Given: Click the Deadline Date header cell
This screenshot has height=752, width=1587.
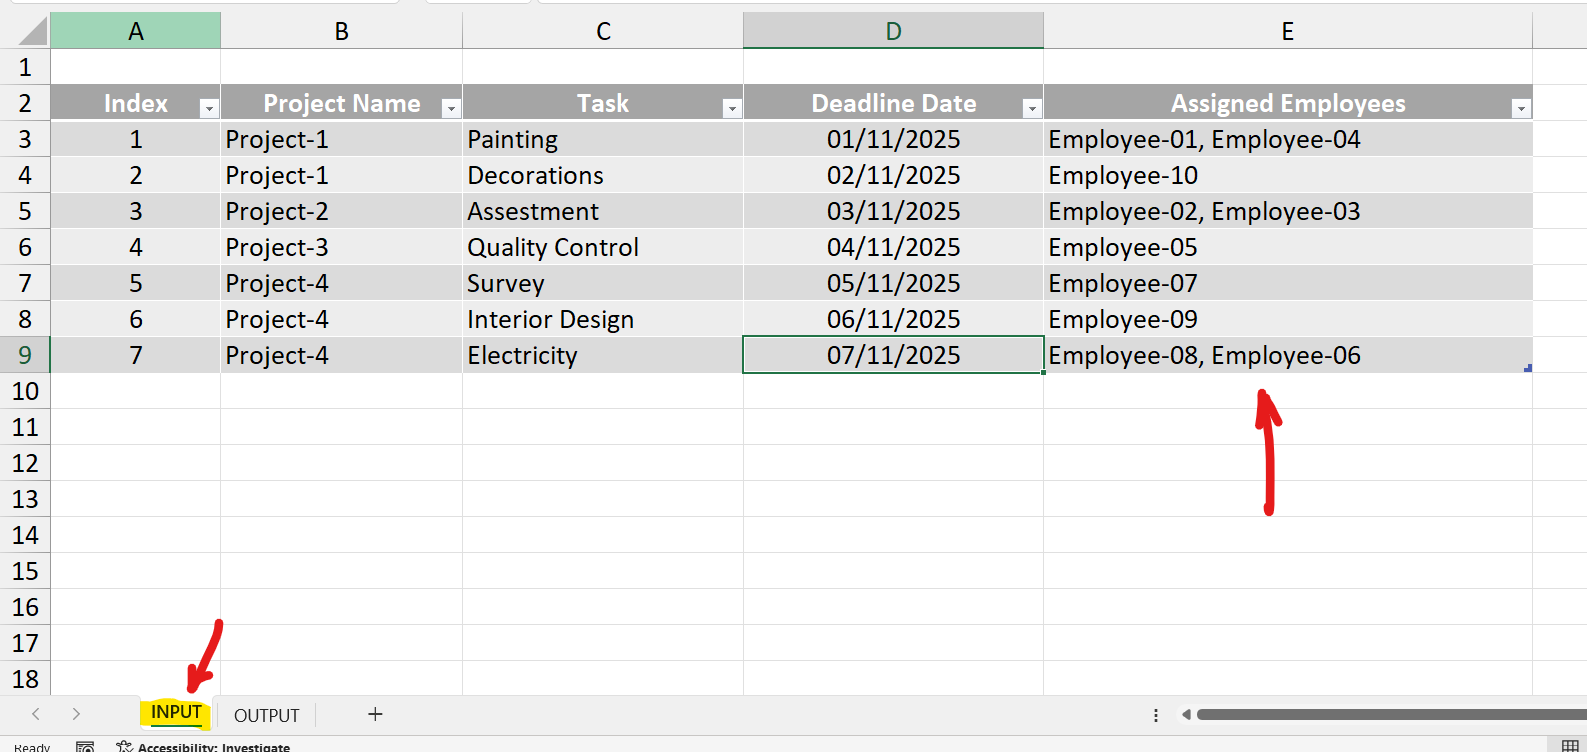Looking at the screenshot, I should click(x=893, y=103).
